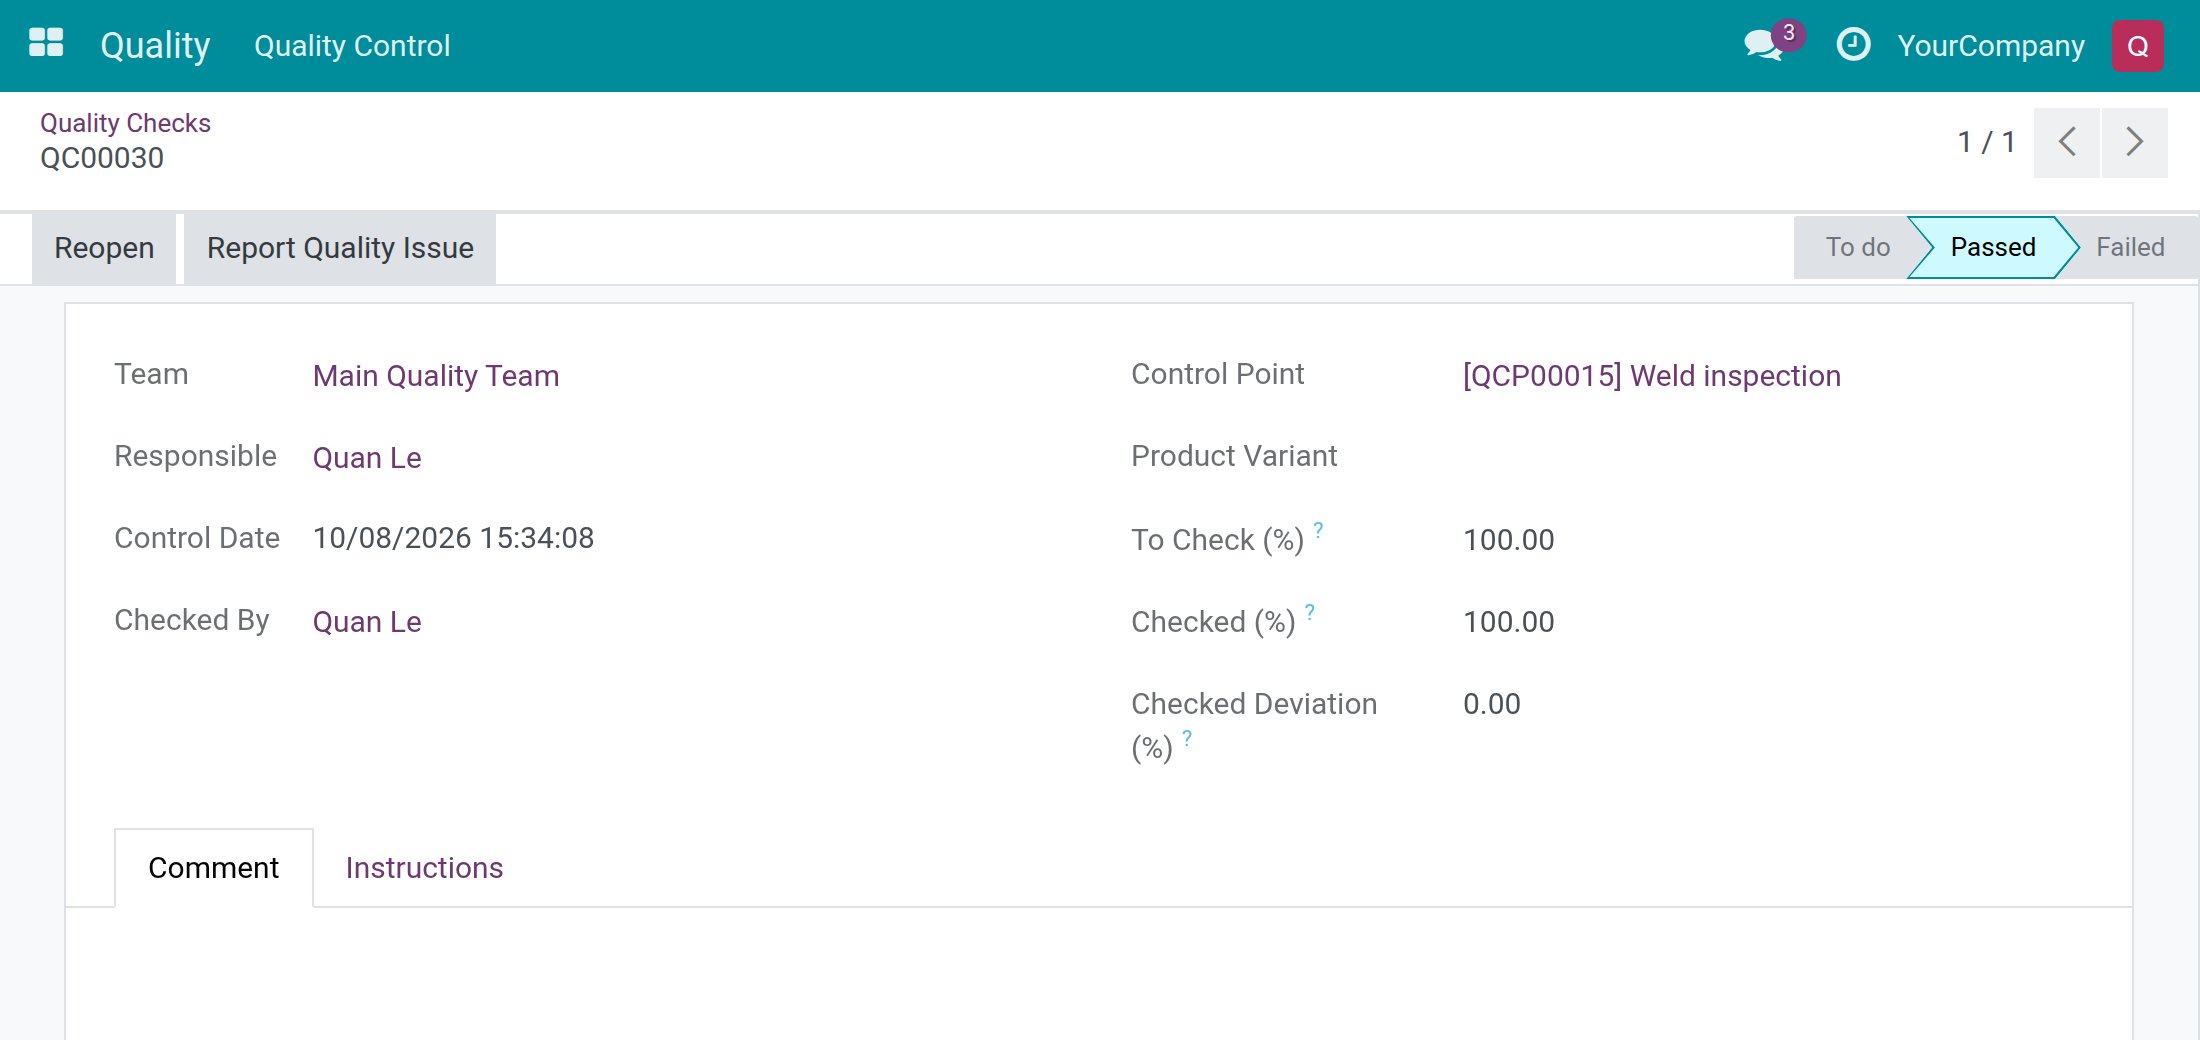Click the Control Point label
Image resolution: width=2200 pixels, height=1040 pixels.
1217,374
